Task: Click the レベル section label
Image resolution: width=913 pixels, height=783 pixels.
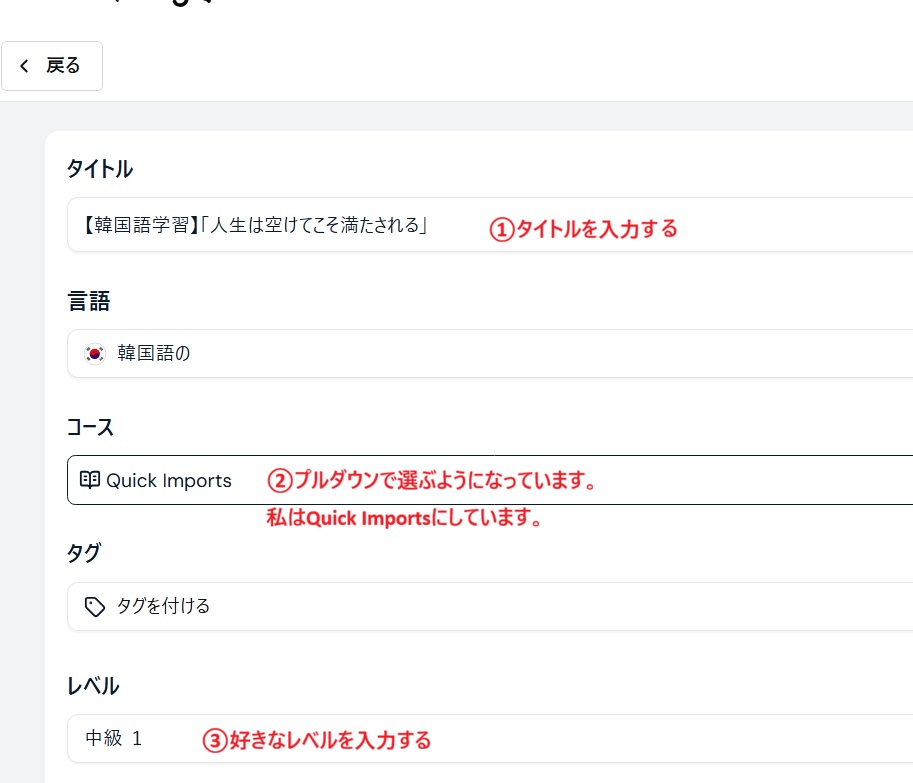Action: point(92,685)
